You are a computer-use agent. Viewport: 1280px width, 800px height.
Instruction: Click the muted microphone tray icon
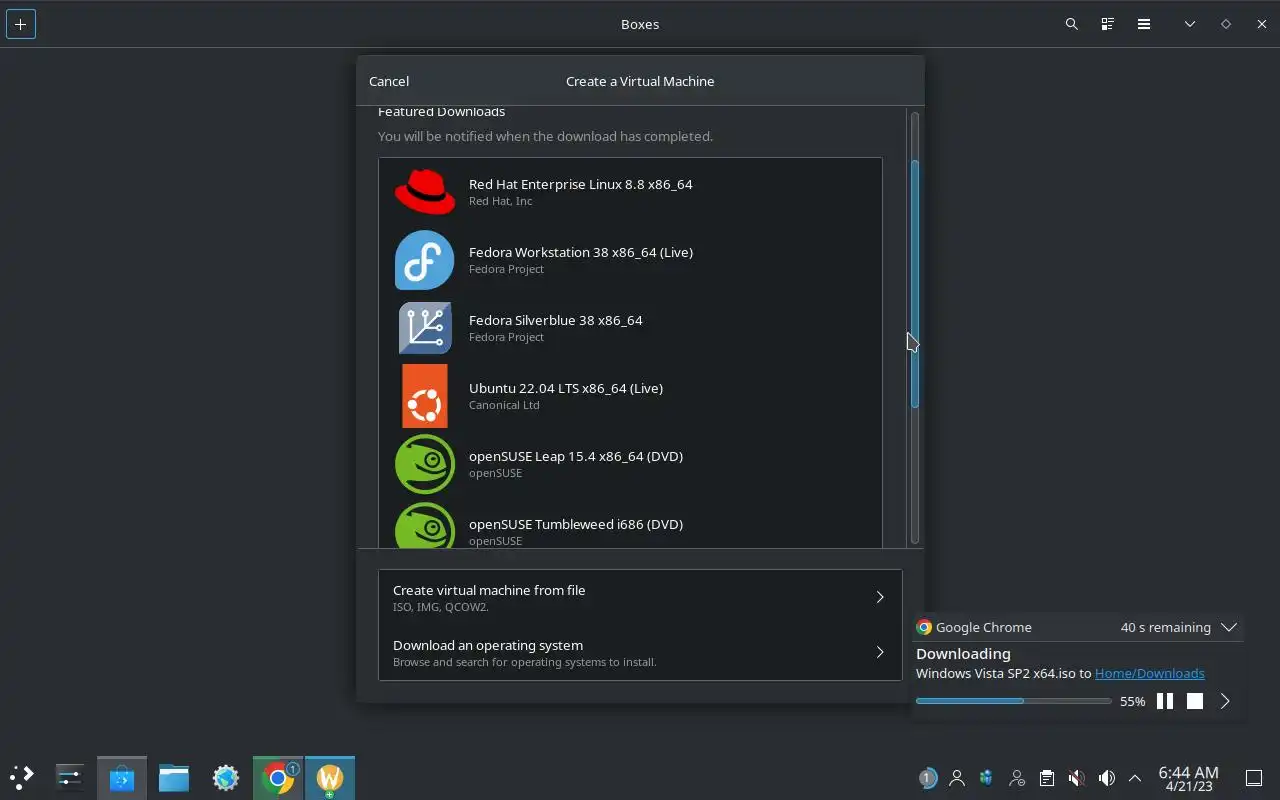(x=1076, y=778)
